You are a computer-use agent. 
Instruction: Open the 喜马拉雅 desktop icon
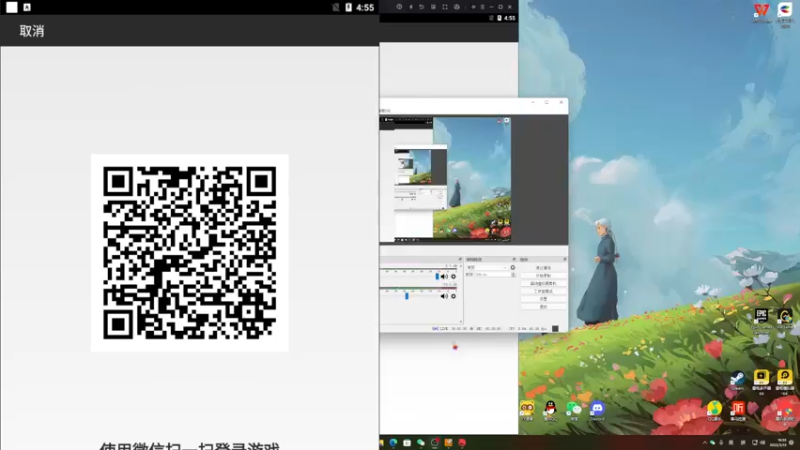(738, 411)
